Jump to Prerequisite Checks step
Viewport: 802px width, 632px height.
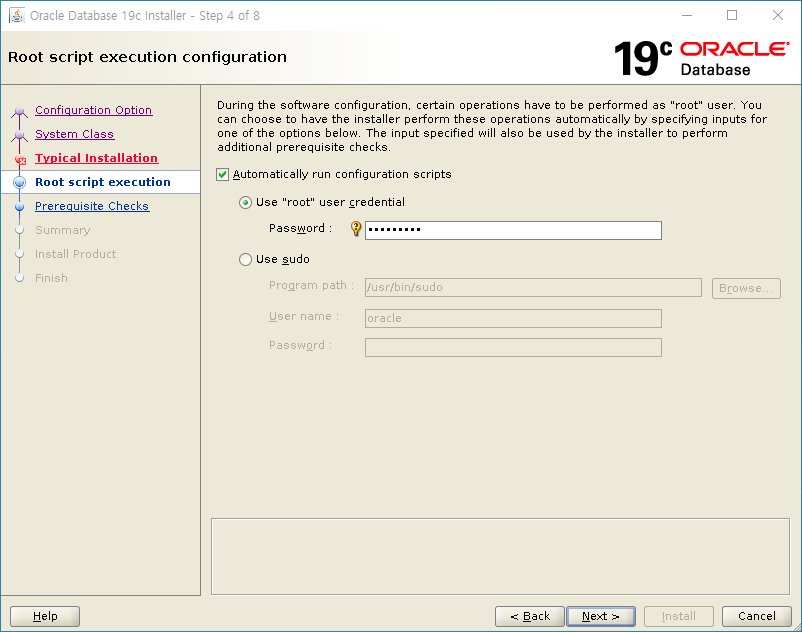[x=92, y=206]
